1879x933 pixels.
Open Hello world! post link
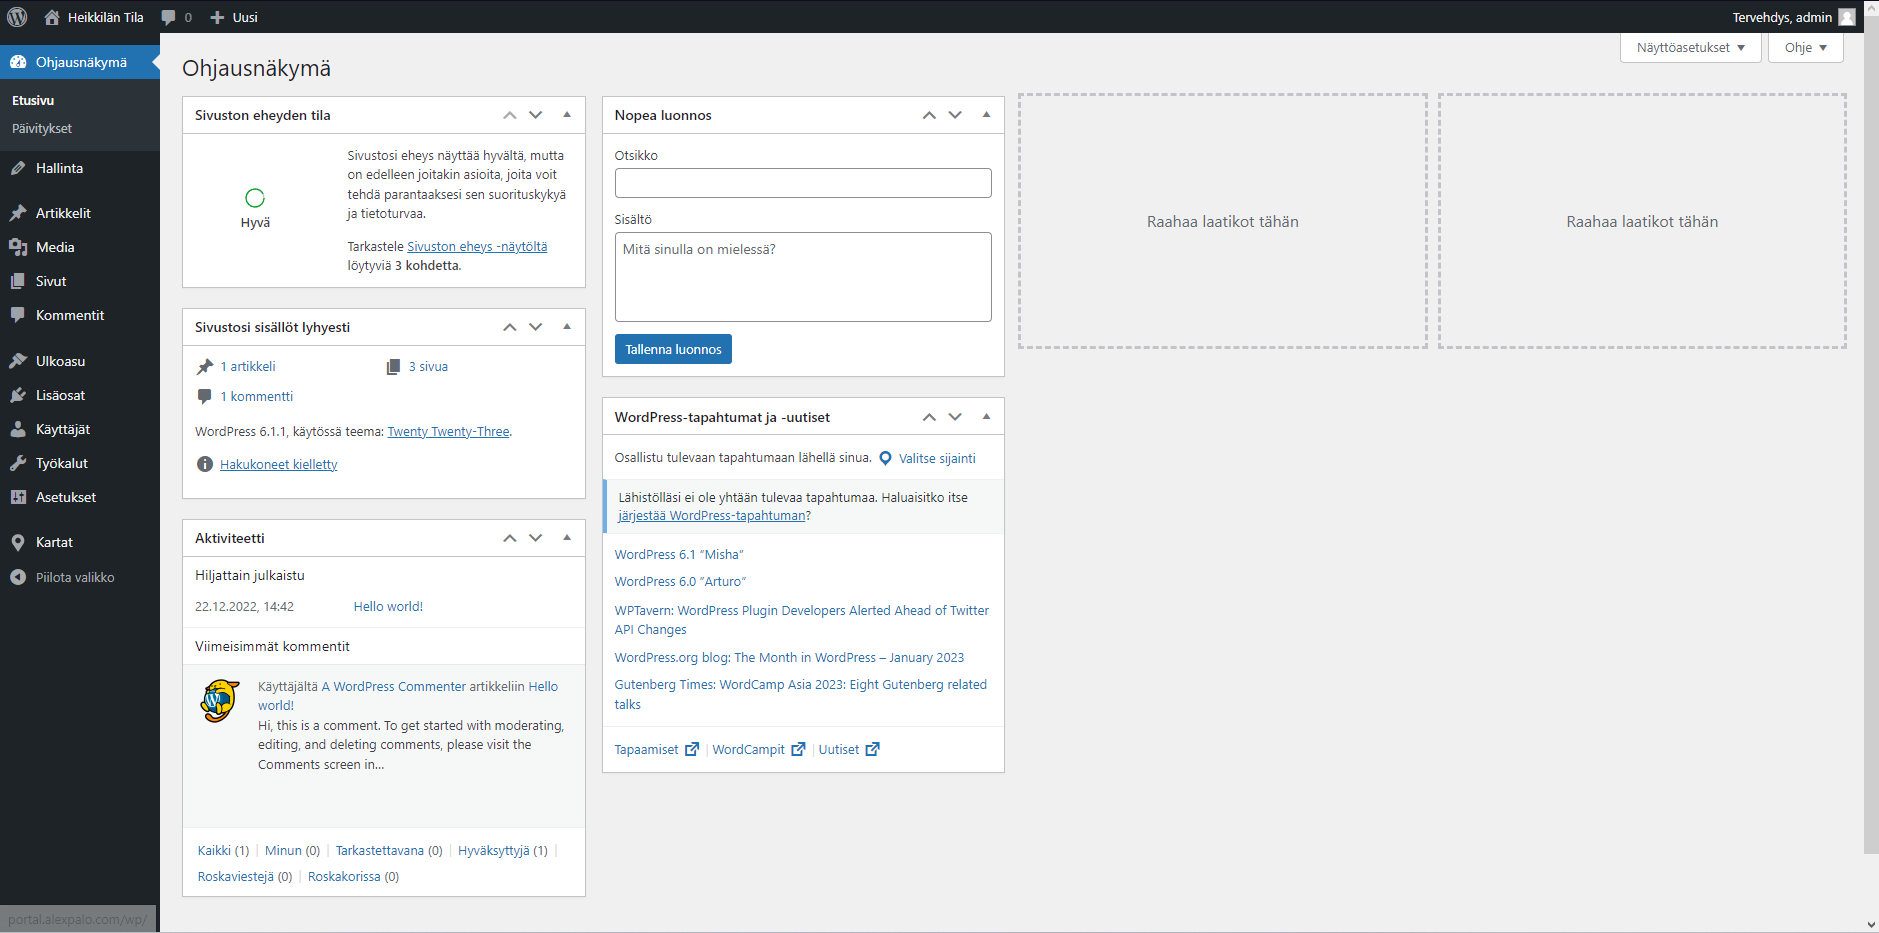[388, 606]
